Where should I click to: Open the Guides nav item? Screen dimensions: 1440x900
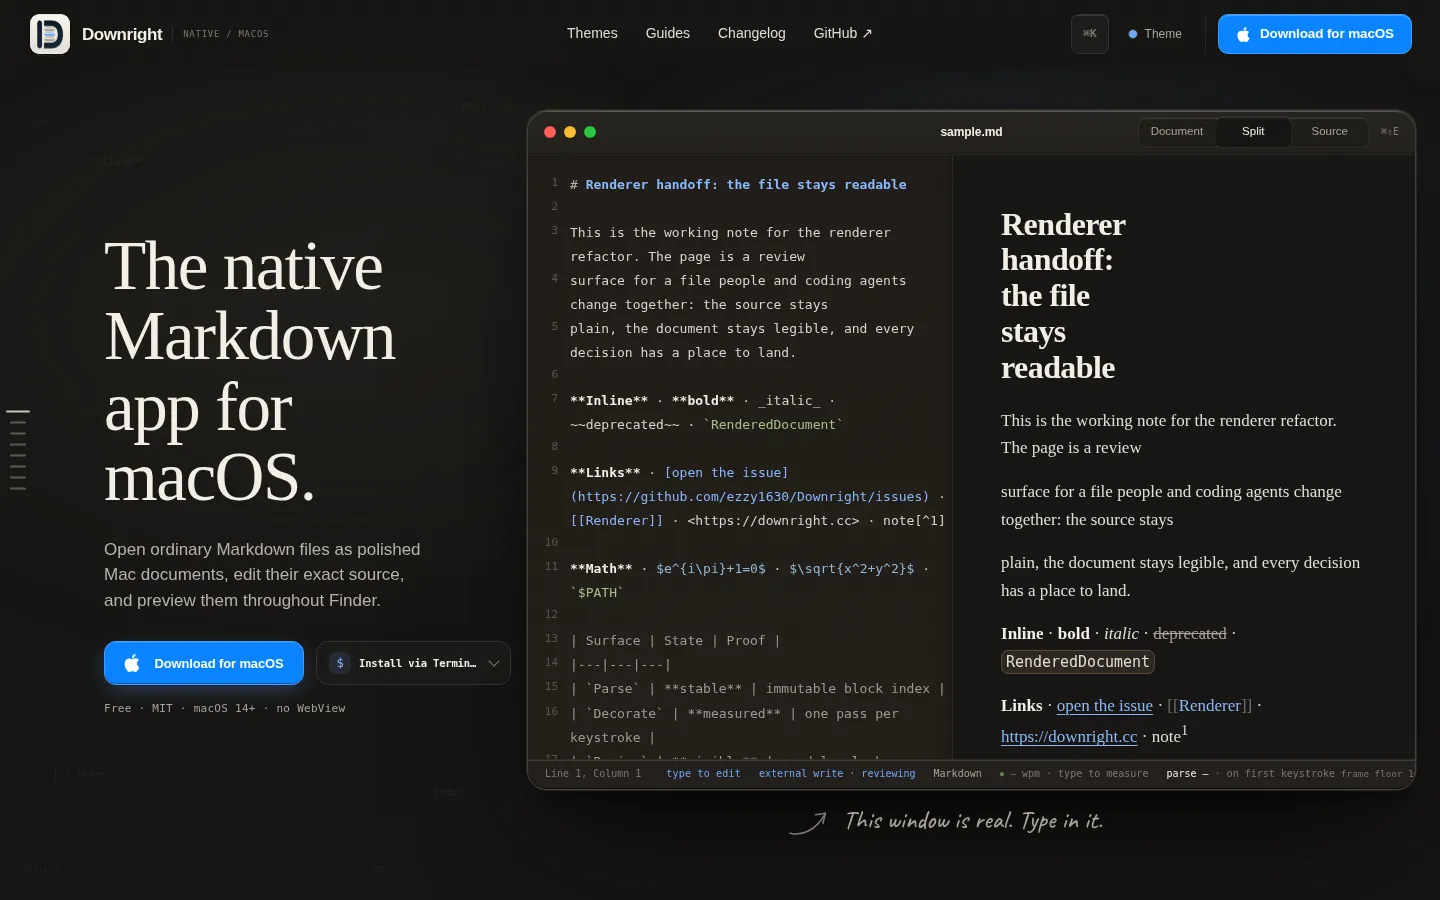click(668, 33)
